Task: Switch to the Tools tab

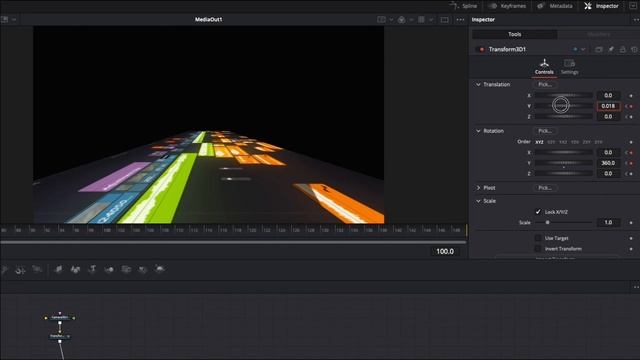Action: pos(515,34)
